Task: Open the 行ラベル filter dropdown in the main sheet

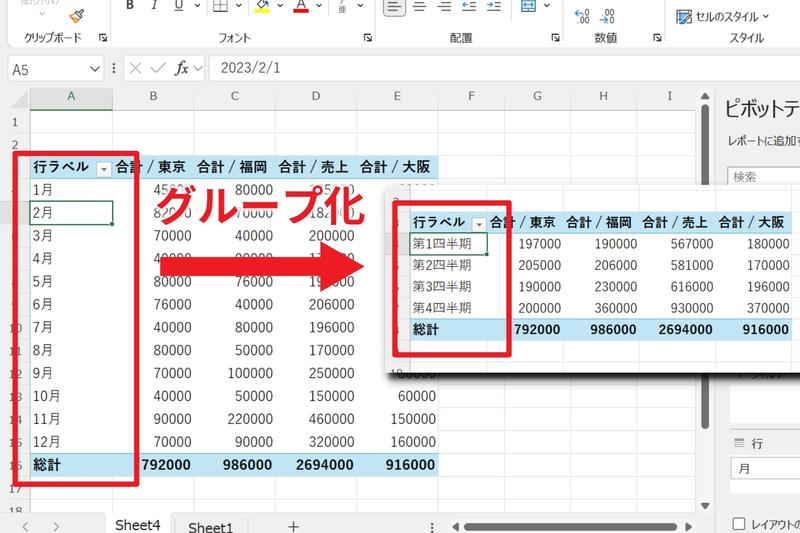Action: (104, 168)
